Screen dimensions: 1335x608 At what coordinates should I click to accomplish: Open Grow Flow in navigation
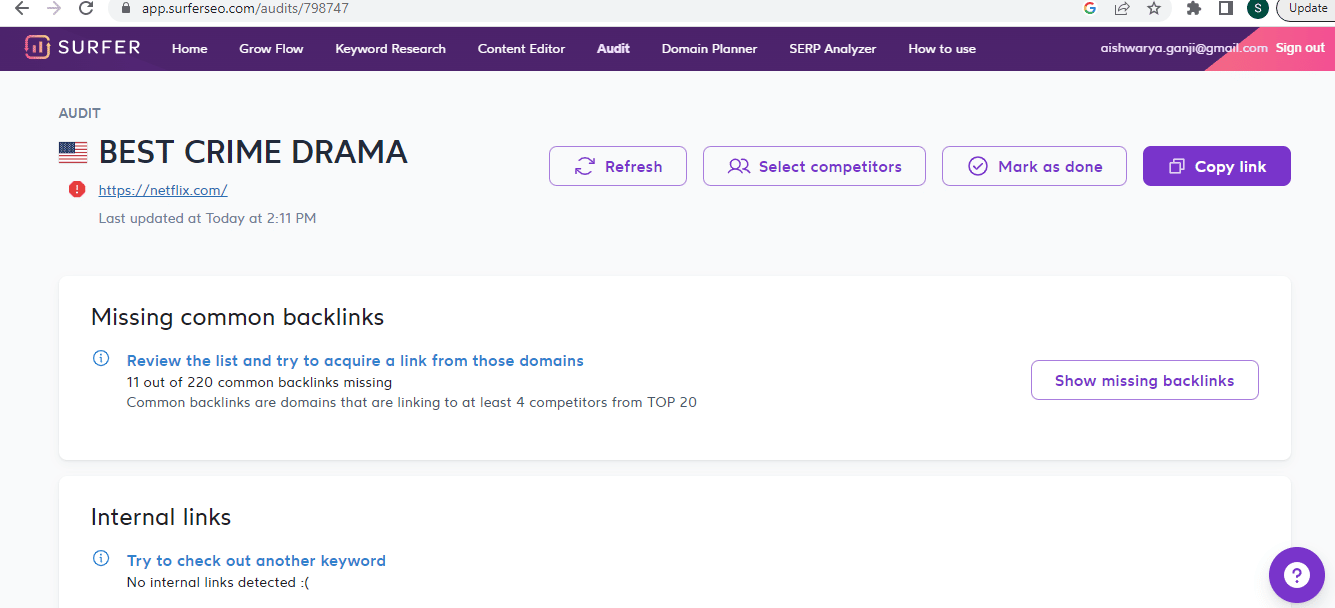point(271,48)
